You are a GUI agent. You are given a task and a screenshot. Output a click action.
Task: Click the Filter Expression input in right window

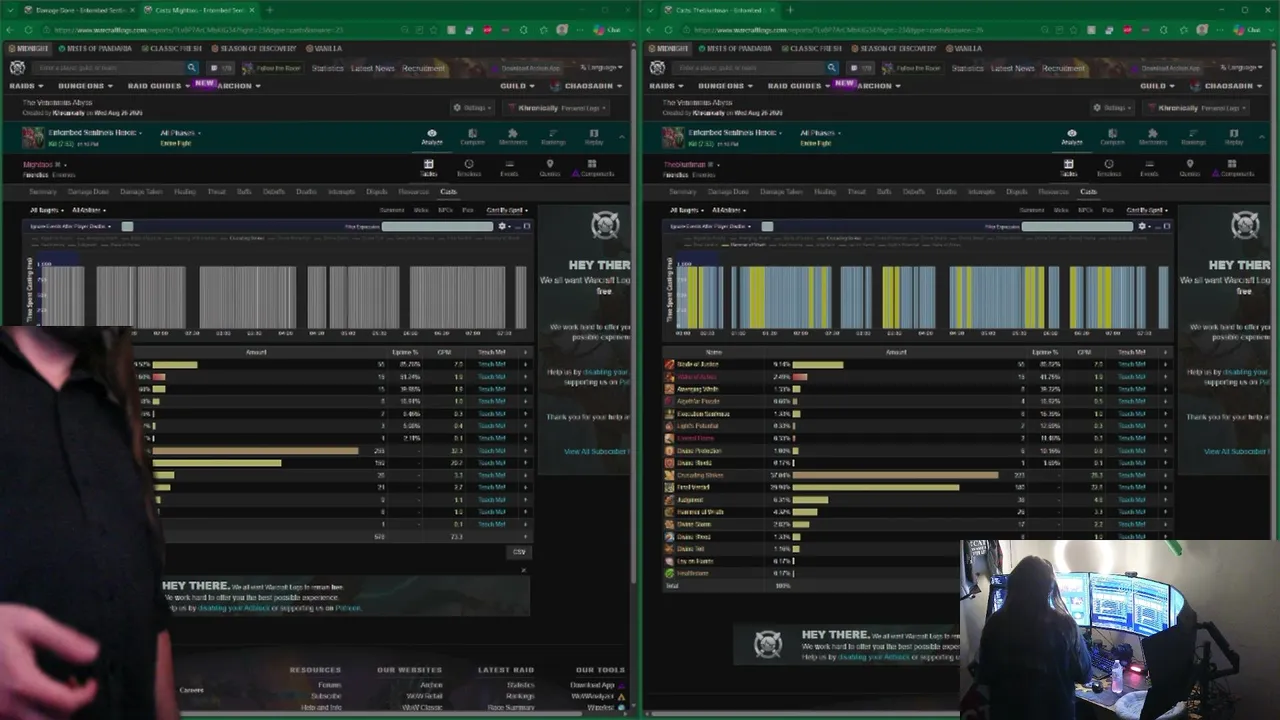1077,227
